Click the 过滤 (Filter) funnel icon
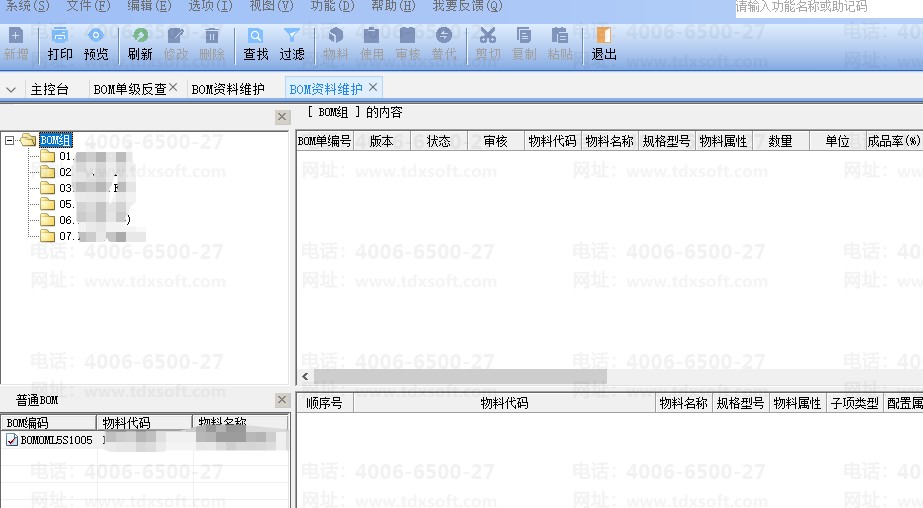This screenshot has width=923, height=508. pos(292,44)
